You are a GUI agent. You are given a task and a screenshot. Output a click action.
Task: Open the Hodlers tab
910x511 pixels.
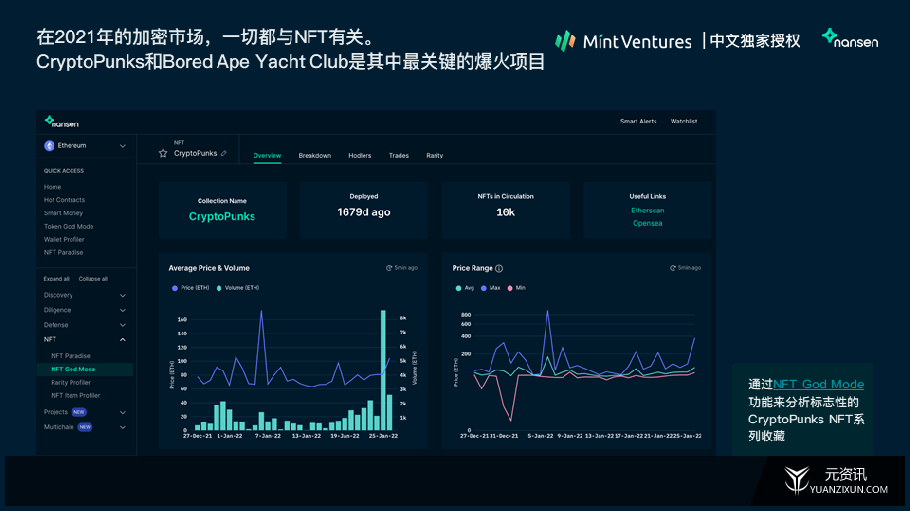[359, 156]
